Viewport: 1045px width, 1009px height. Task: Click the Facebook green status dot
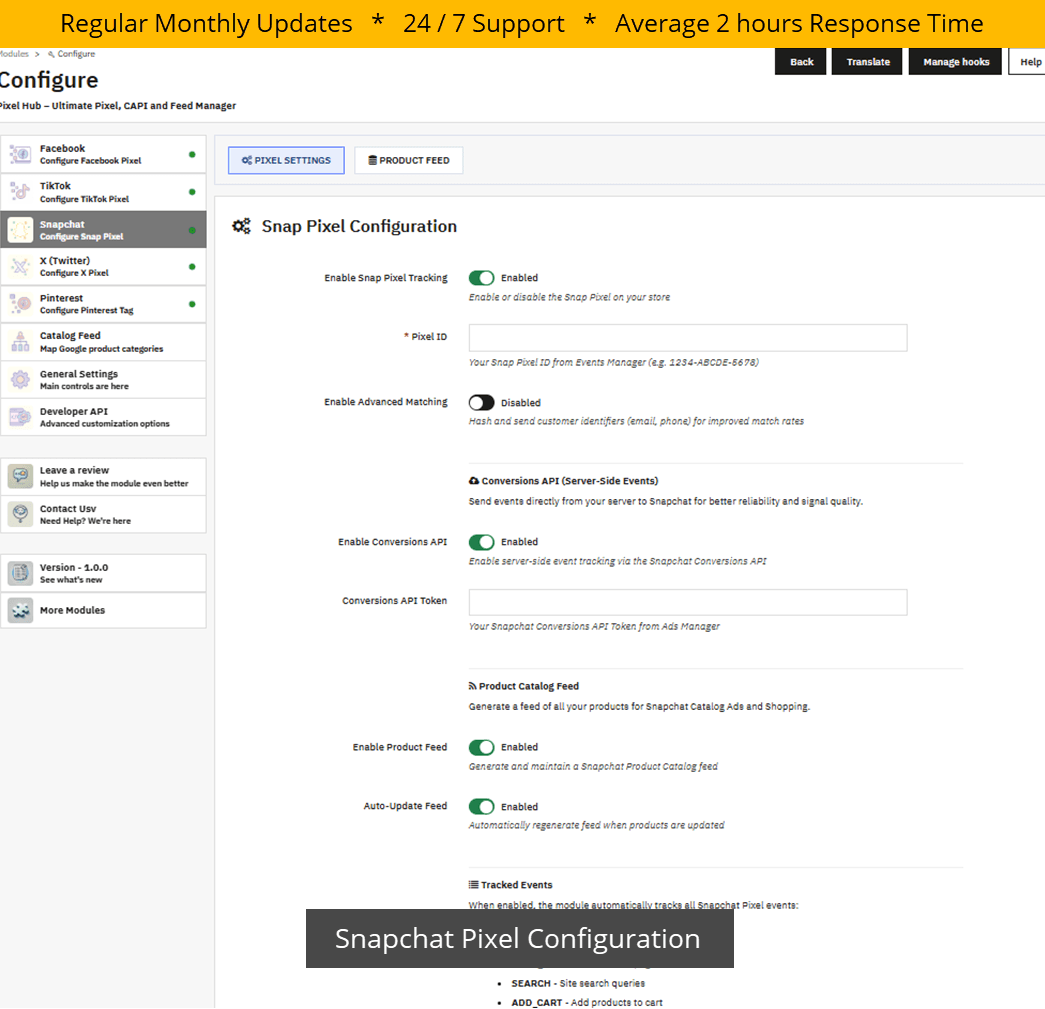[x=192, y=155]
